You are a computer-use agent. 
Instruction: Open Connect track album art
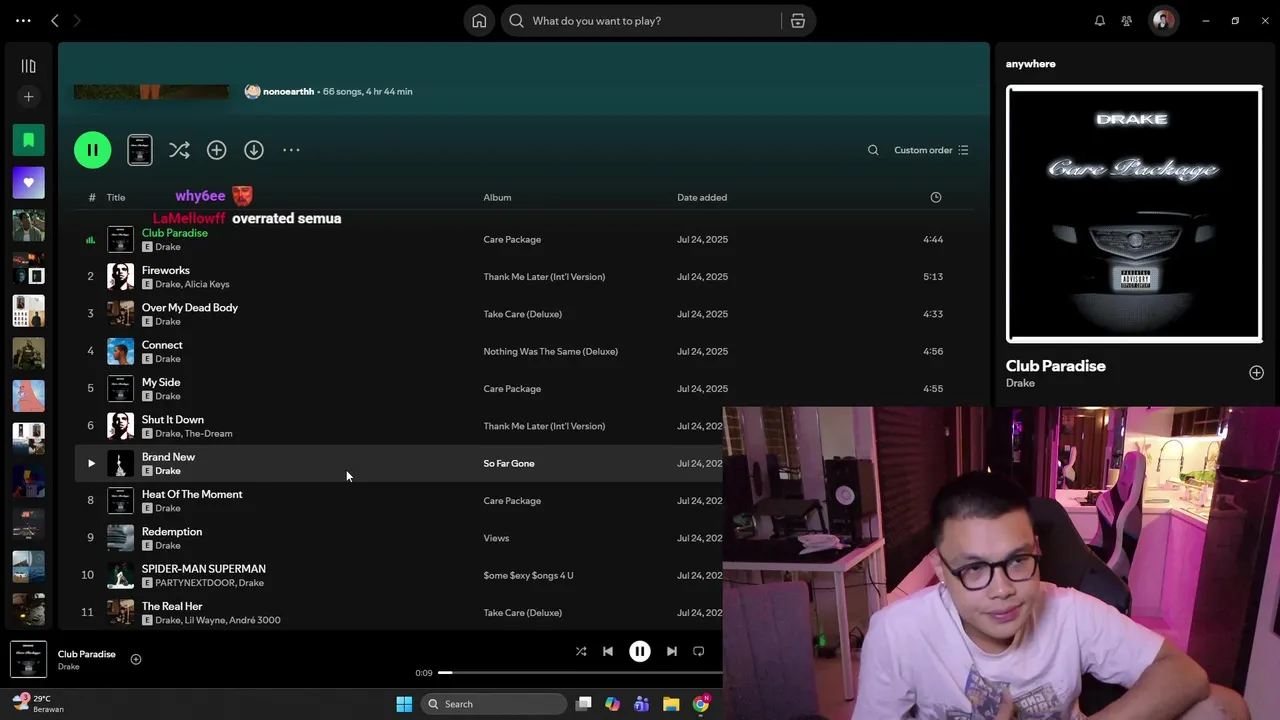[120, 351]
